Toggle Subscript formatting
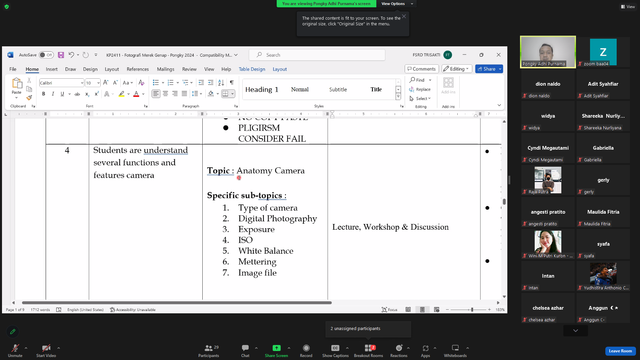 [x=87, y=94]
